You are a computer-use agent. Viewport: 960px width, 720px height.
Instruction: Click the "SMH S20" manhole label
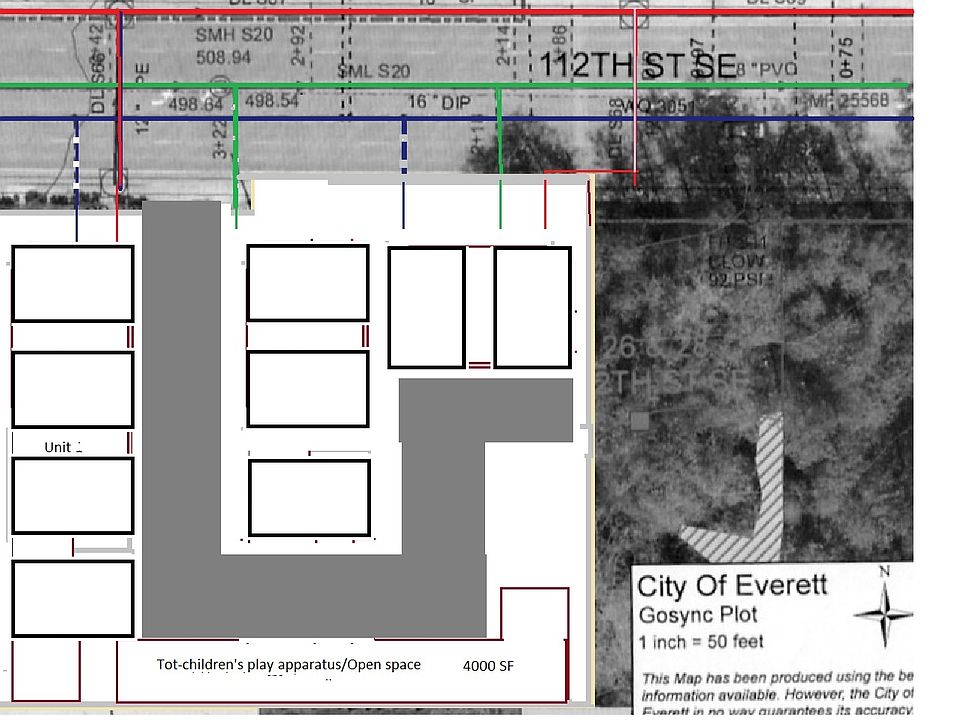(x=234, y=35)
